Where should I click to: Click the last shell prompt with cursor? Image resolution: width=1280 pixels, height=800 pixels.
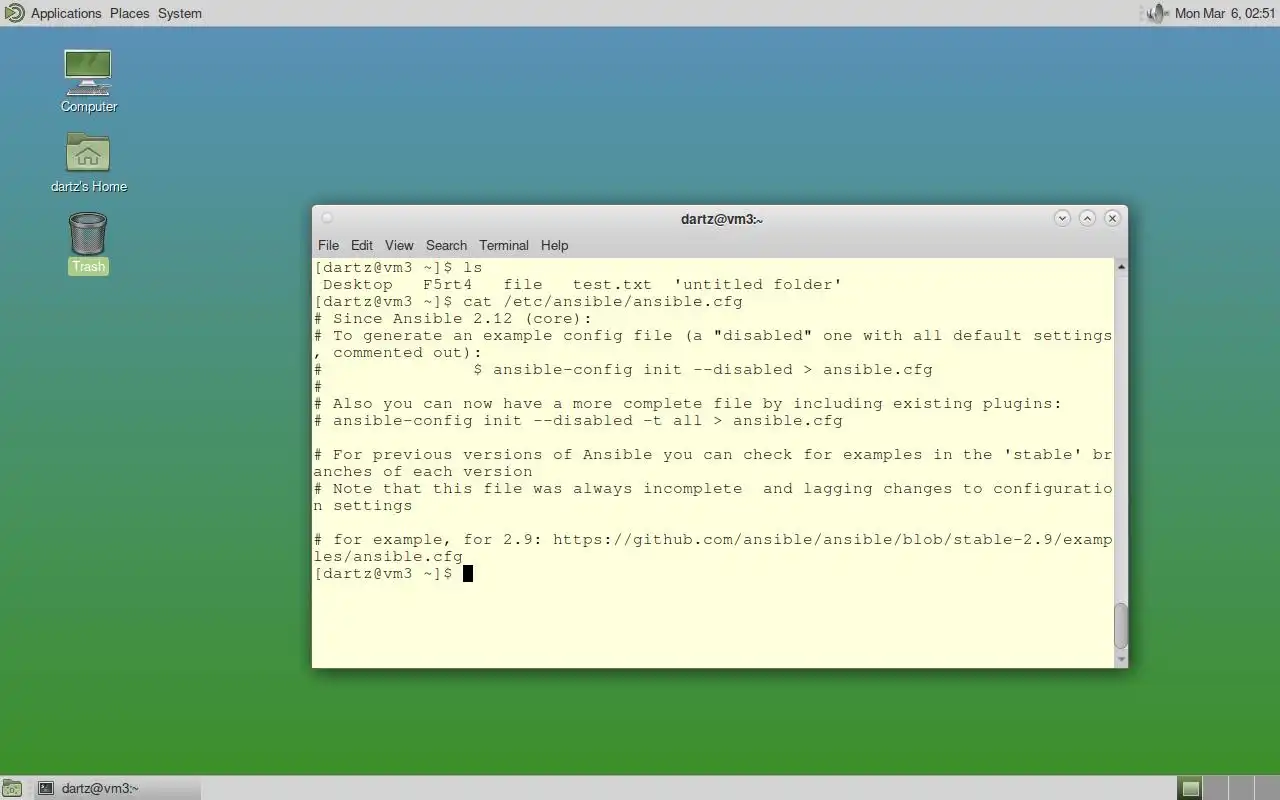point(393,573)
